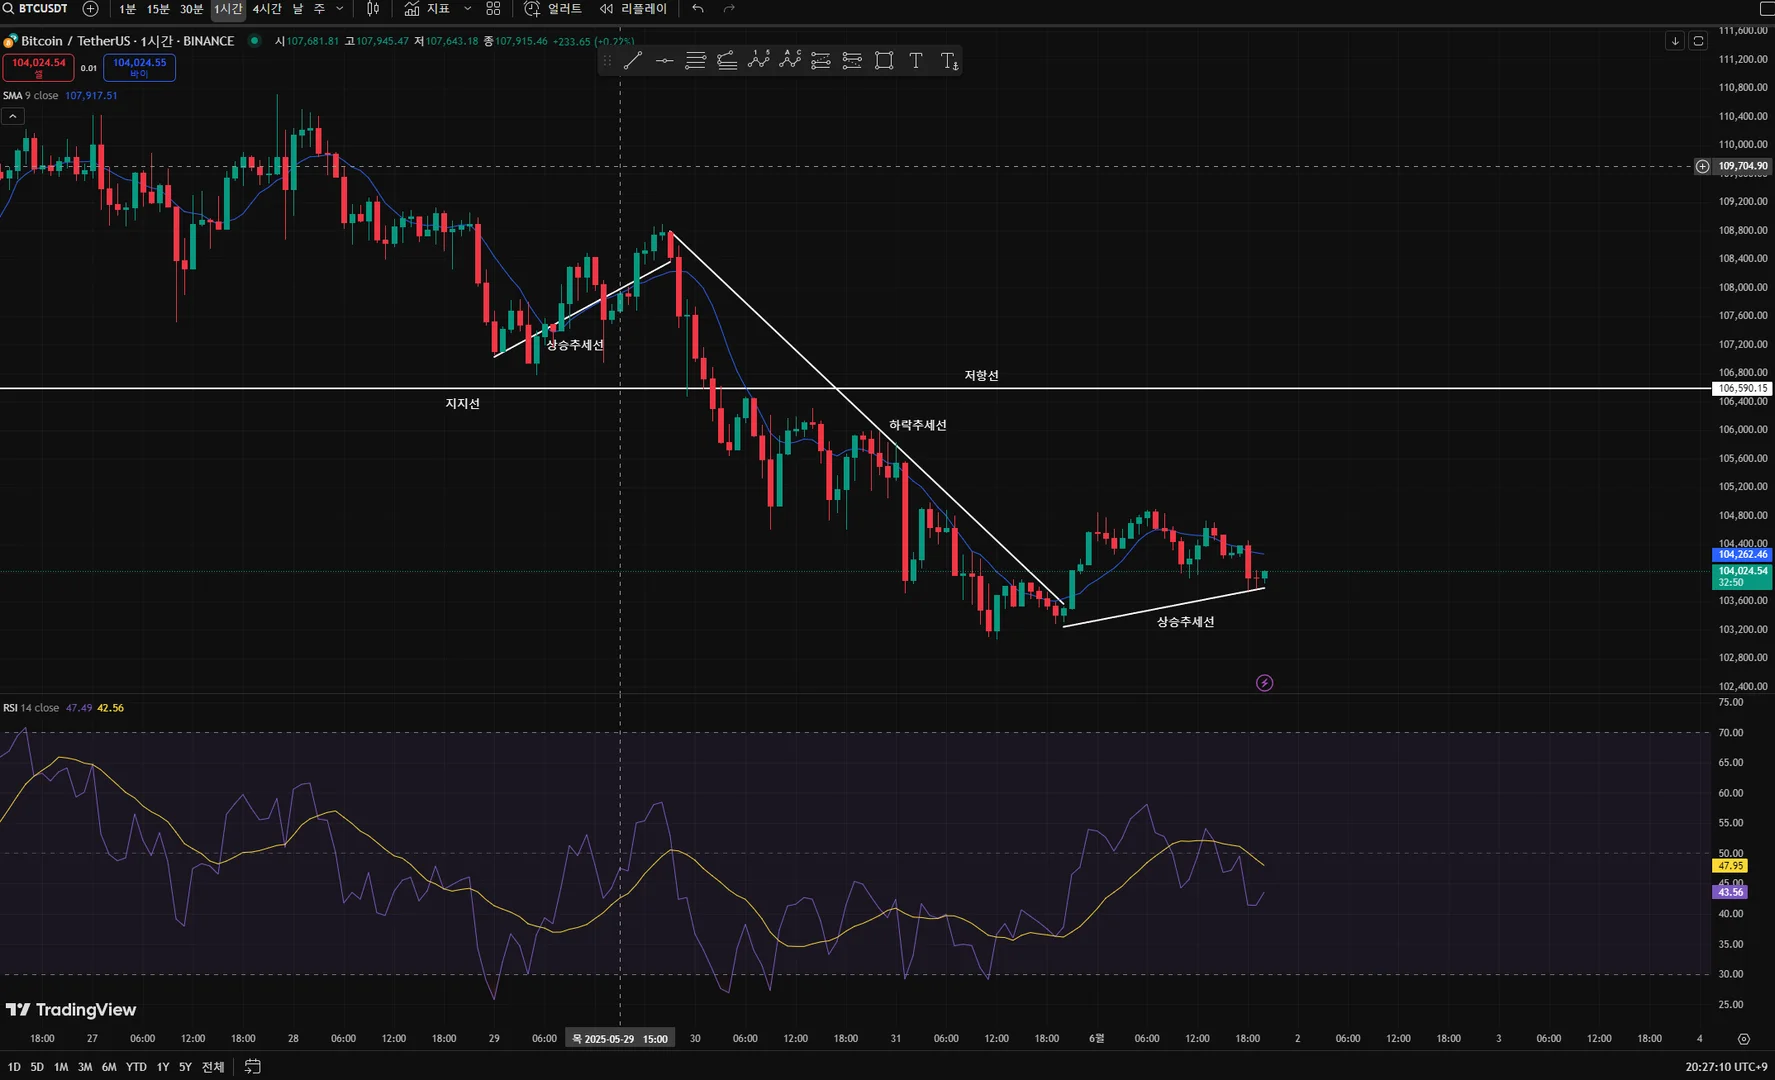Image resolution: width=1775 pixels, height=1080 pixels.
Task: Set date range to 1D
Action: [x=14, y=1067]
